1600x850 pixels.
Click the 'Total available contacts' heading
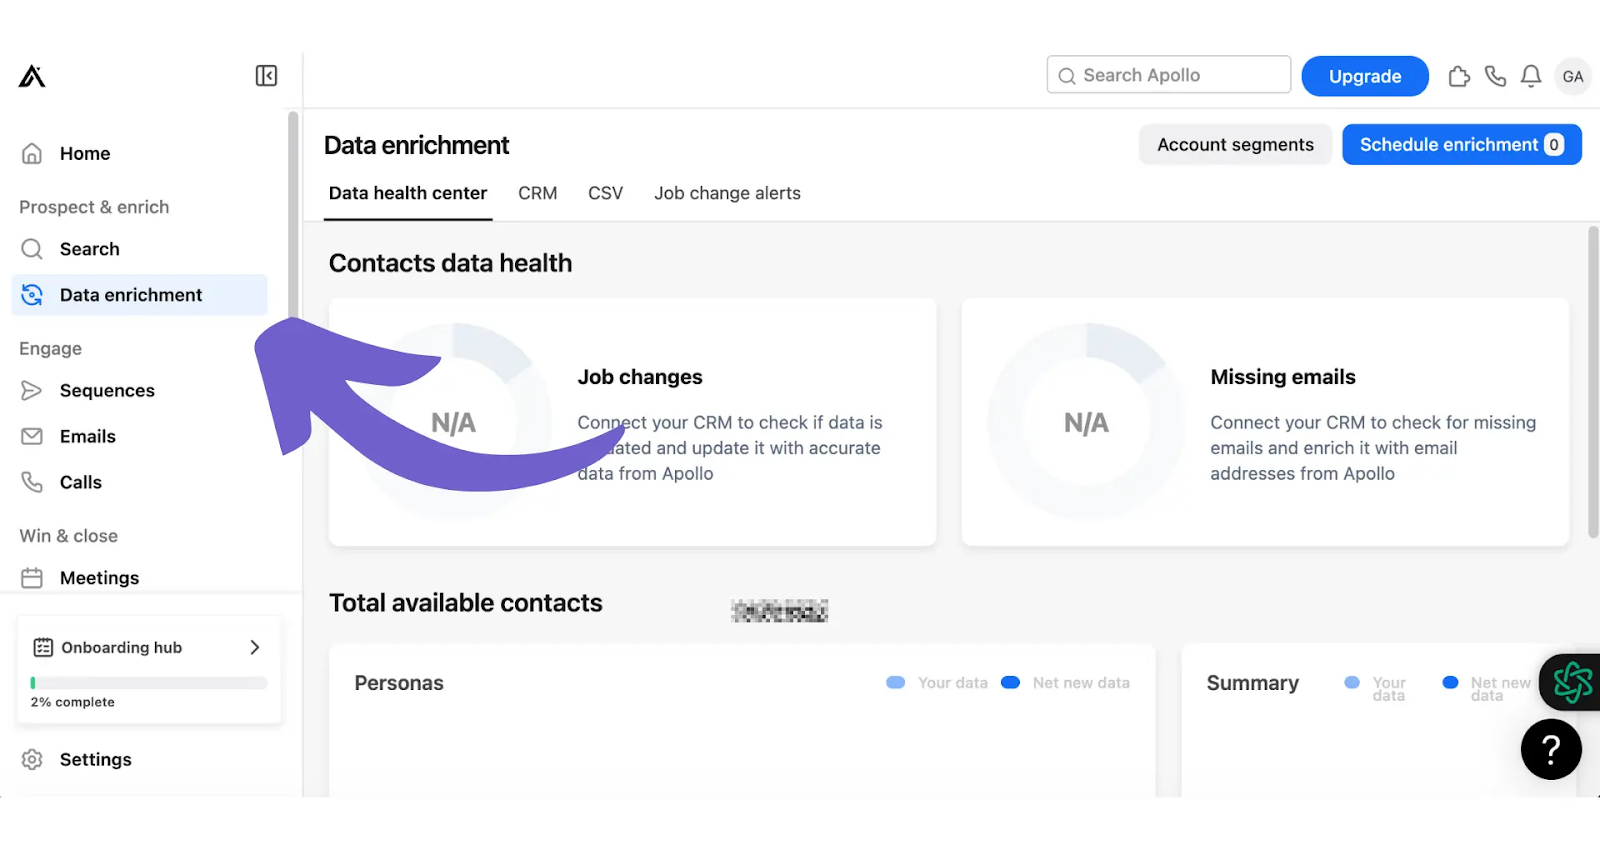tap(466, 603)
